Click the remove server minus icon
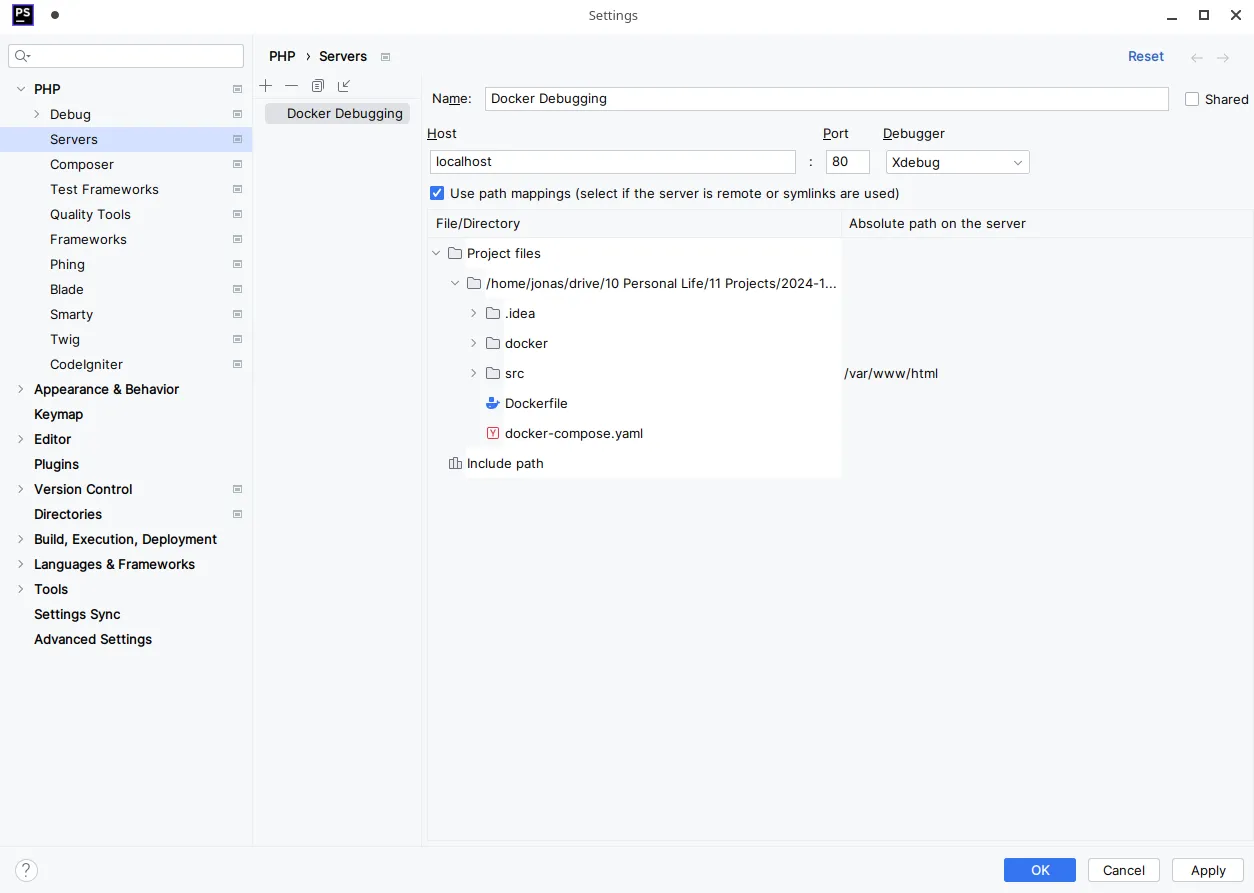This screenshot has height=893, width=1254. click(292, 86)
